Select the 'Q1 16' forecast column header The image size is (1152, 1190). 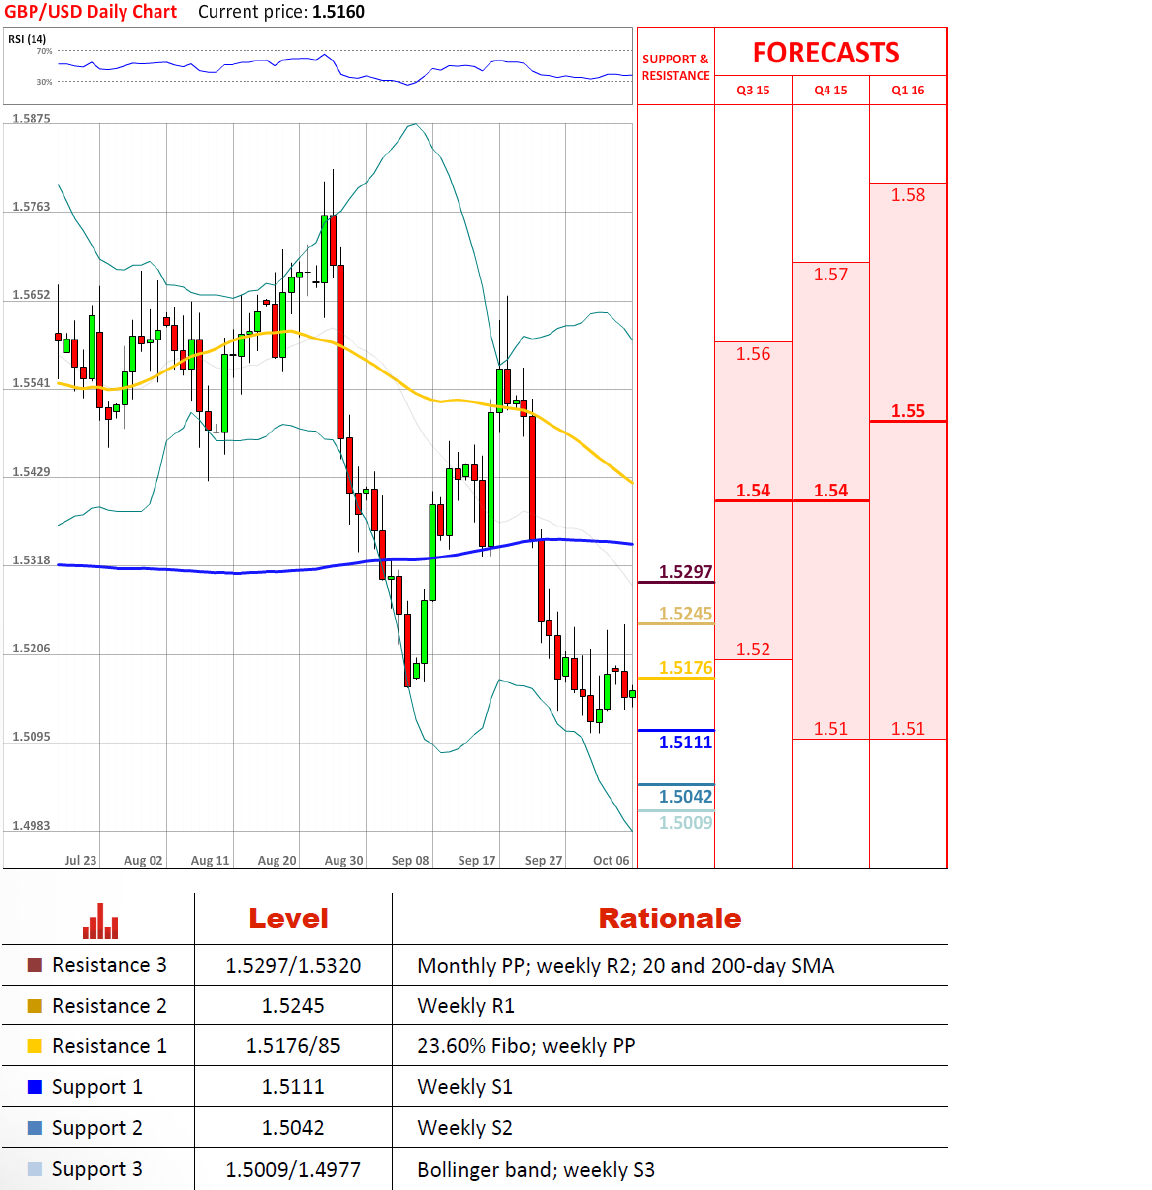[908, 90]
